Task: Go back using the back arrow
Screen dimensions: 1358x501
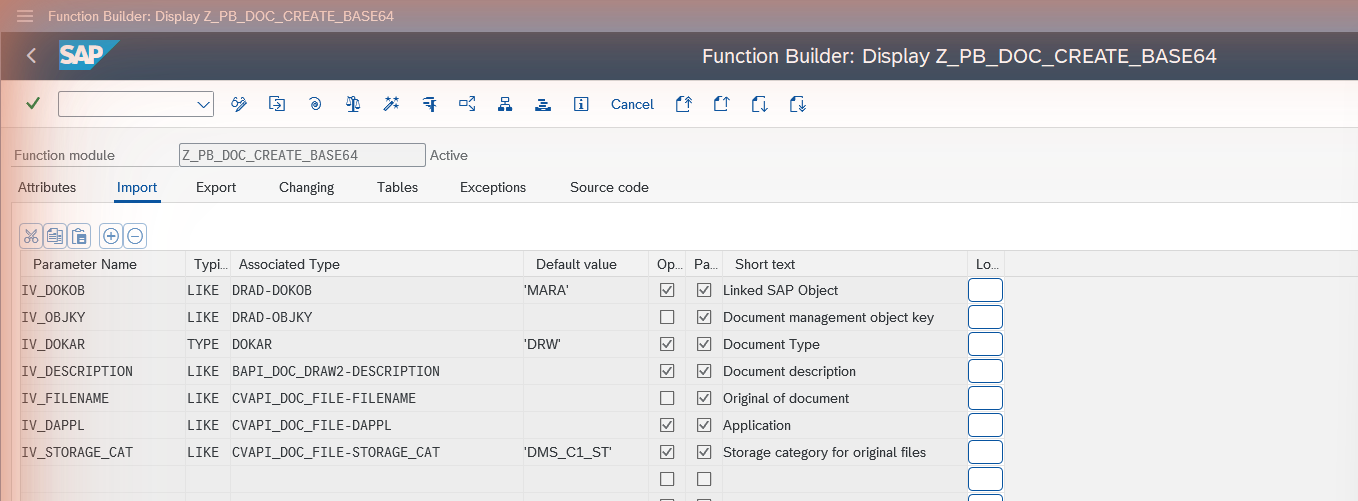Action: [x=31, y=56]
